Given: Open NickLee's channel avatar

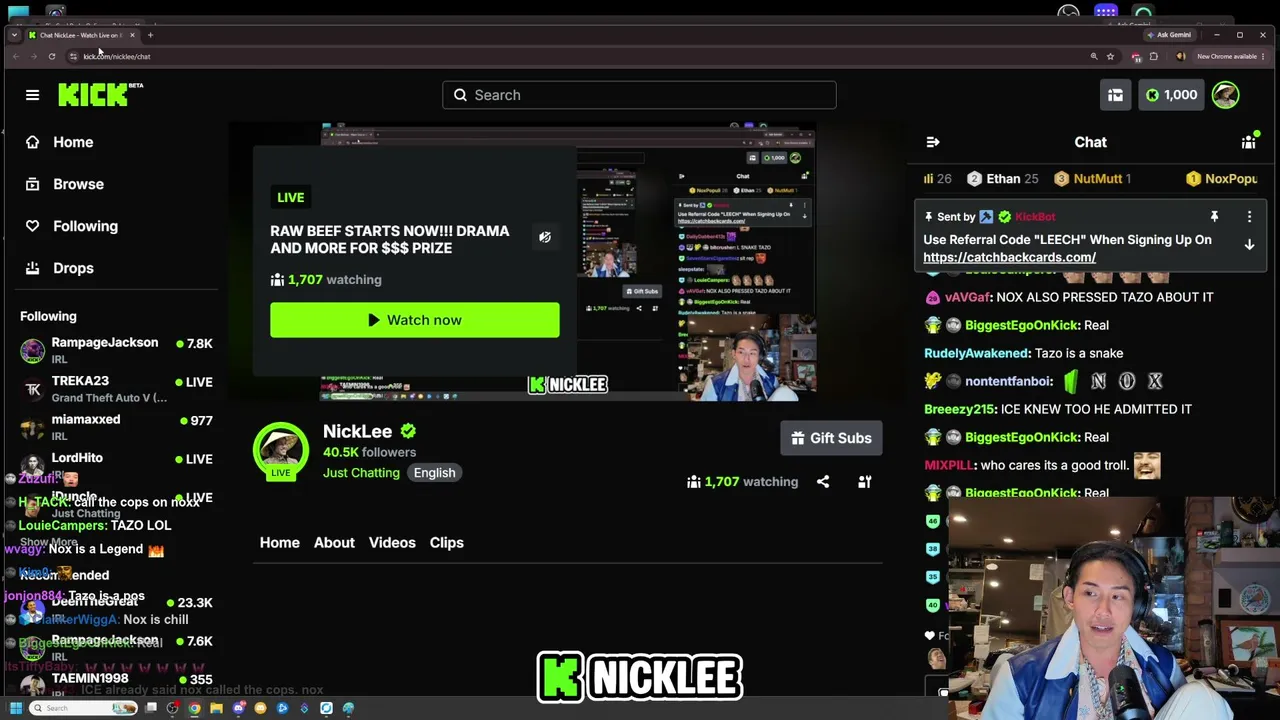Looking at the screenshot, I should pyautogui.click(x=281, y=451).
